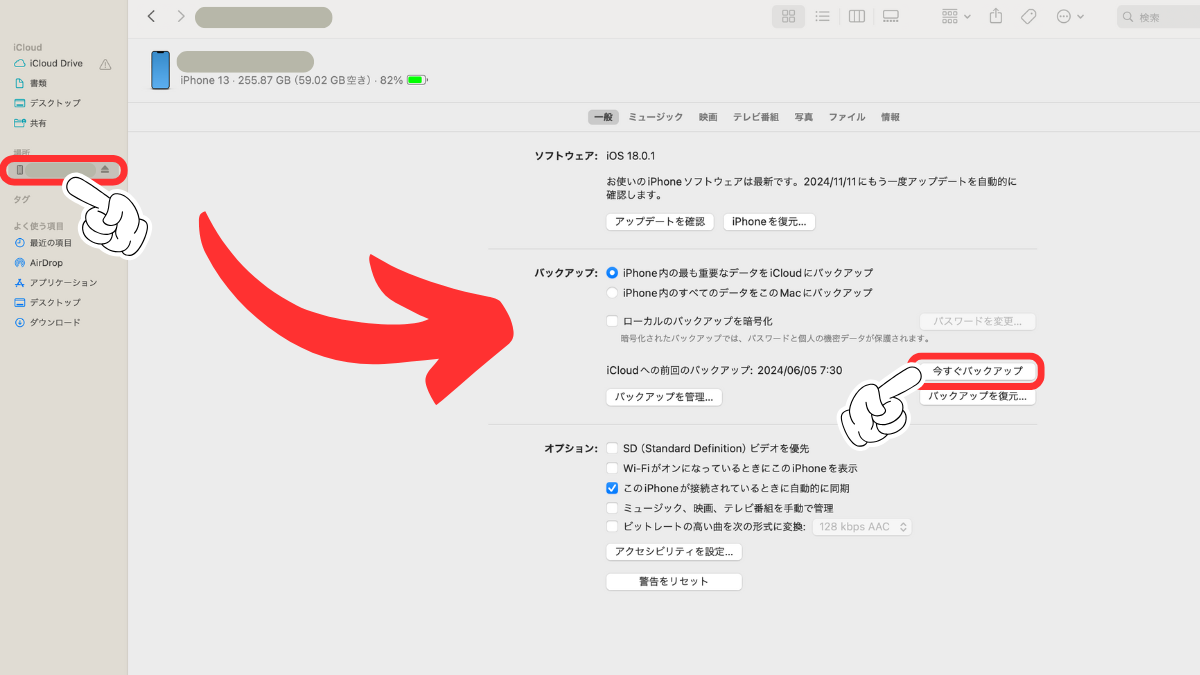
Task: Open デスクトップ under よく使う項目
Action: pos(55,303)
